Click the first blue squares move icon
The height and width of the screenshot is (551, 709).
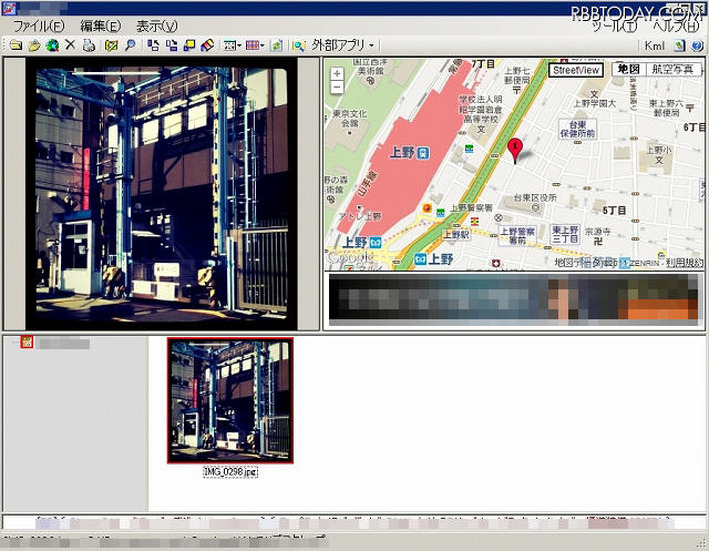click(x=153, y=45)
